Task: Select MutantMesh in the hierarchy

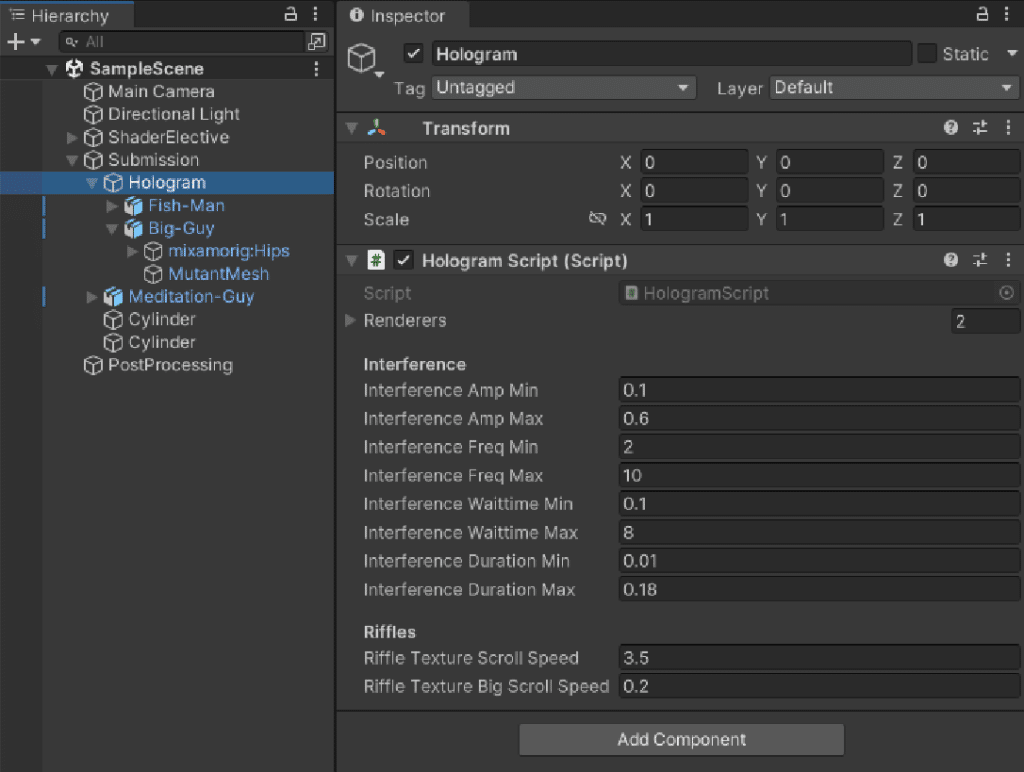Action: pyautogui.click(x=218, y=274)
